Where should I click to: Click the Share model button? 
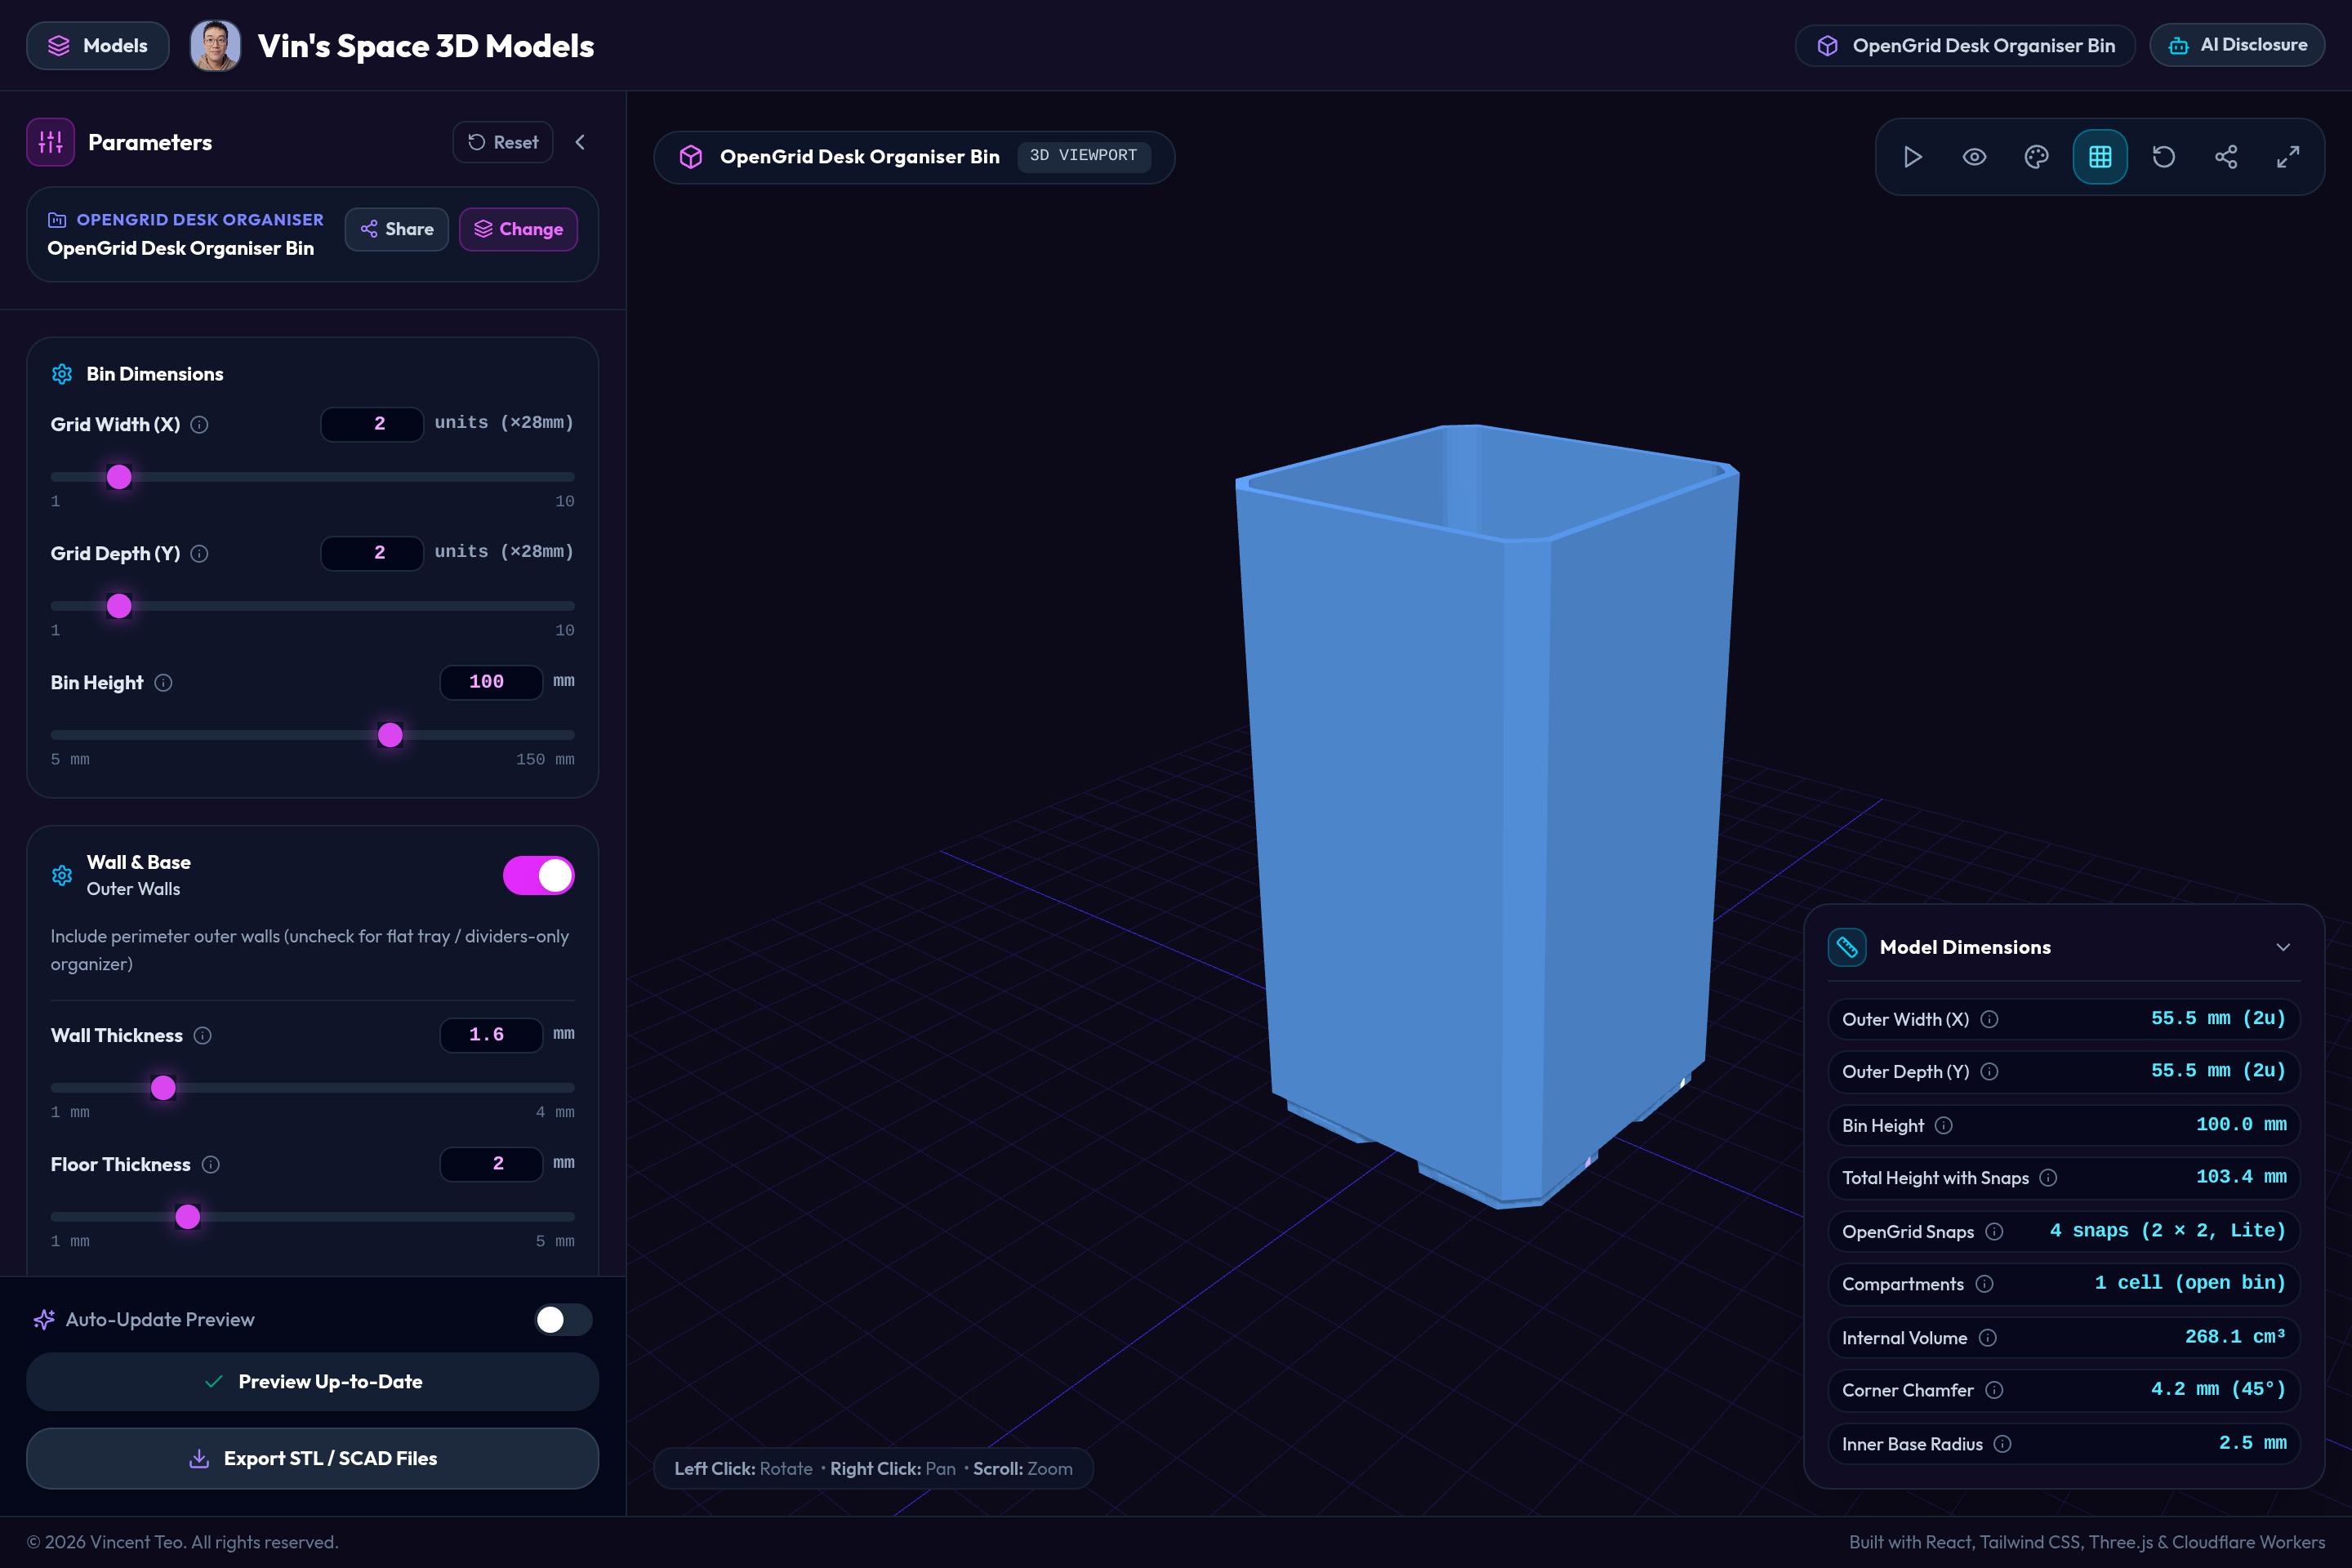397,229
